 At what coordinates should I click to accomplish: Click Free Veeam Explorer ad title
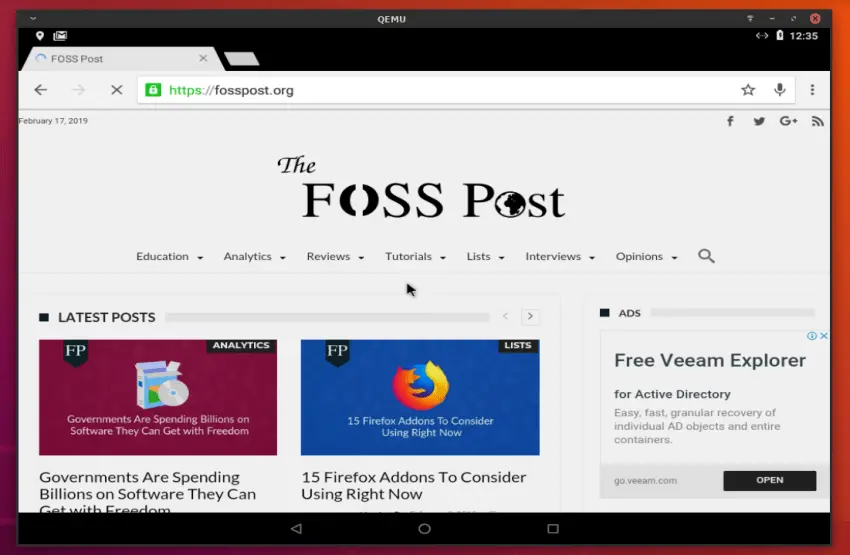[x=710, y=360]
